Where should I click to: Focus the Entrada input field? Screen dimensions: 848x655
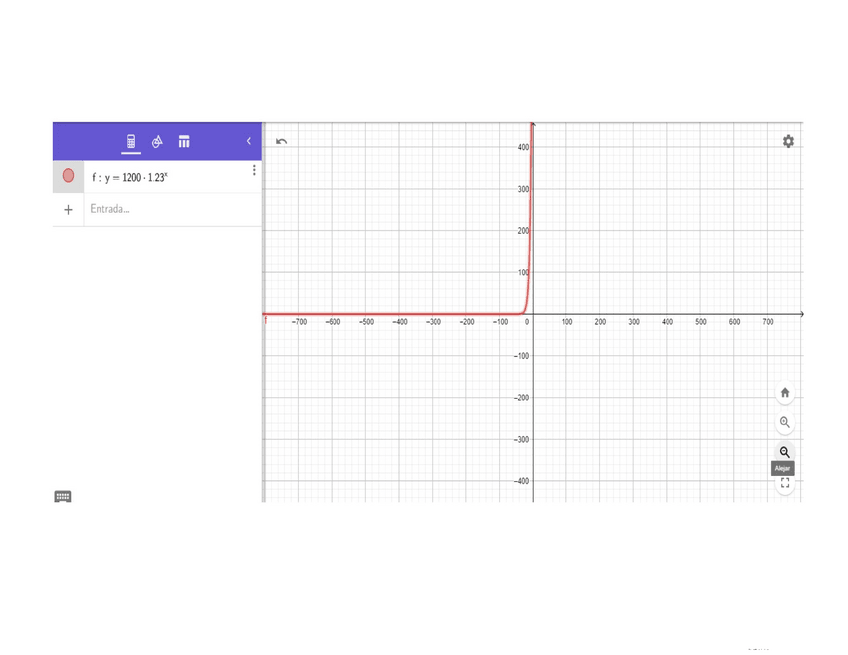173,209
